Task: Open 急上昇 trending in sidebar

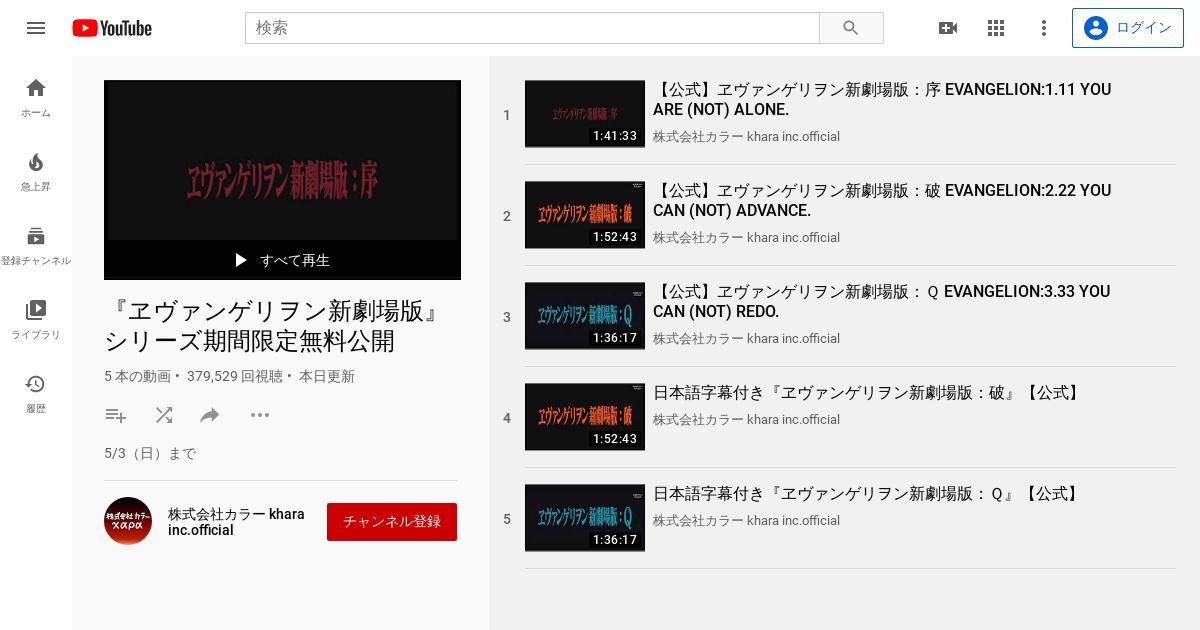Action: point(36,172)
